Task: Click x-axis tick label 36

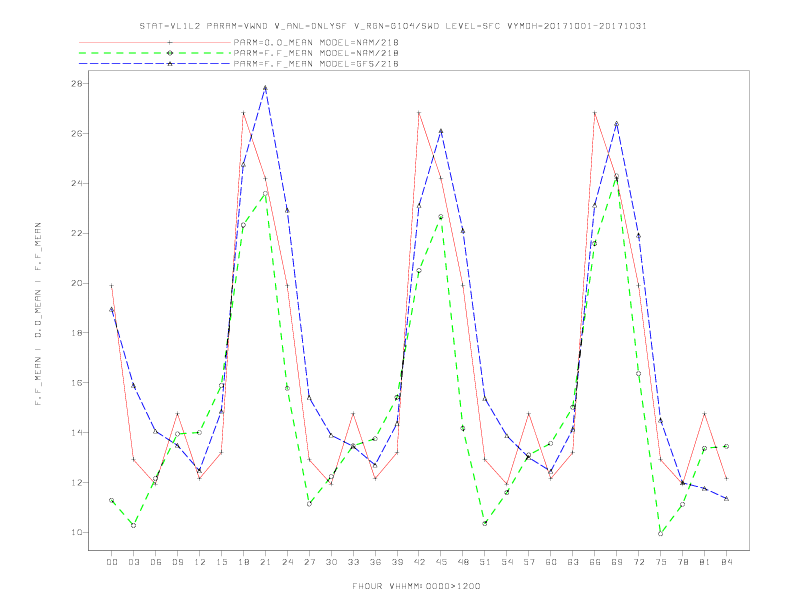Action: coord(375,562)
